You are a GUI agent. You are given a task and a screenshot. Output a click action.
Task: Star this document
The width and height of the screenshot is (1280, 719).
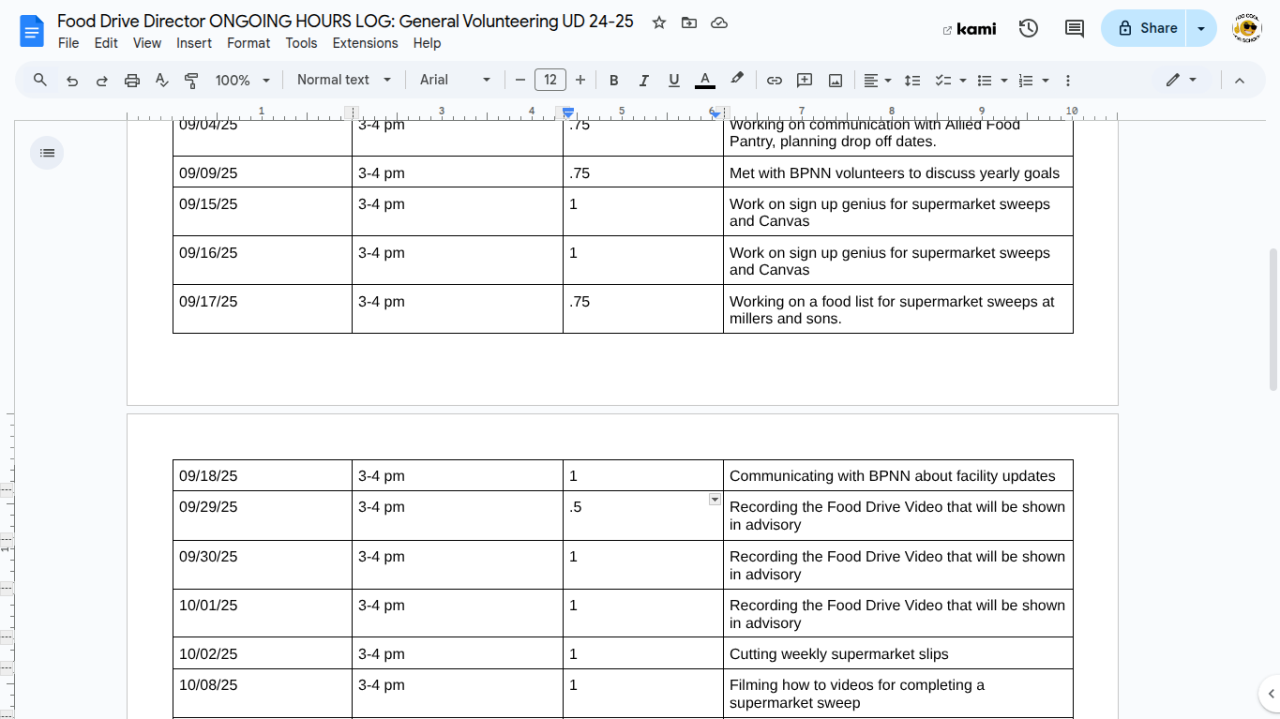[x=659, y=23]
